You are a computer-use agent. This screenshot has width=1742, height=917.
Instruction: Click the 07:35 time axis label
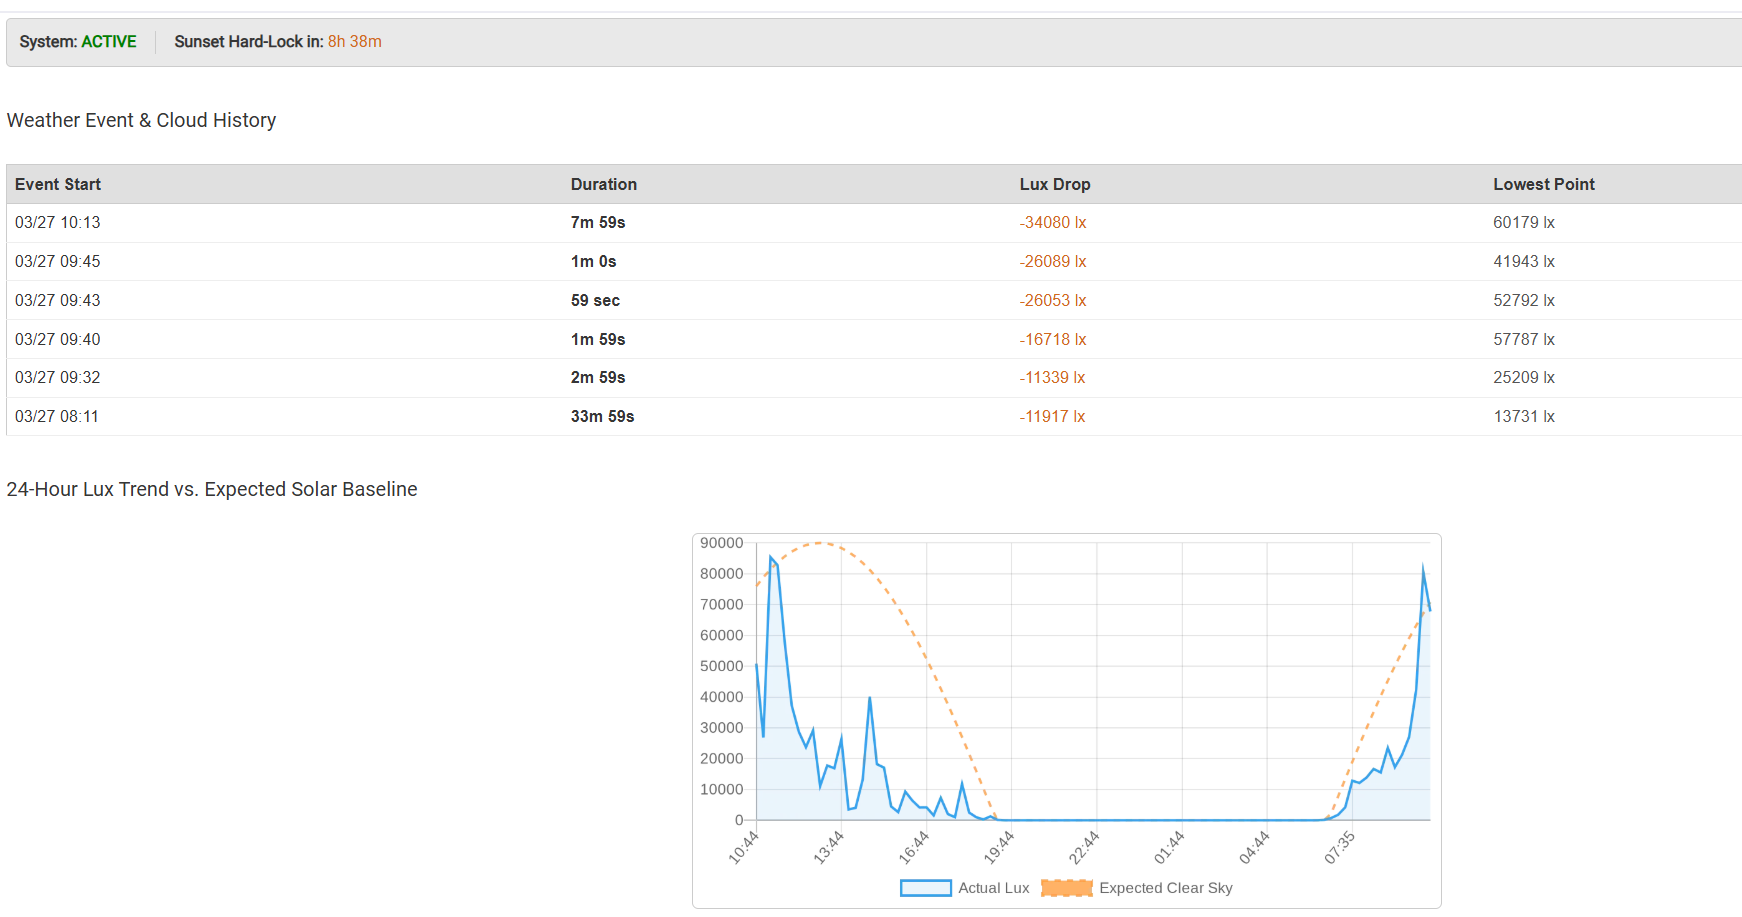tap(1339, 848)
